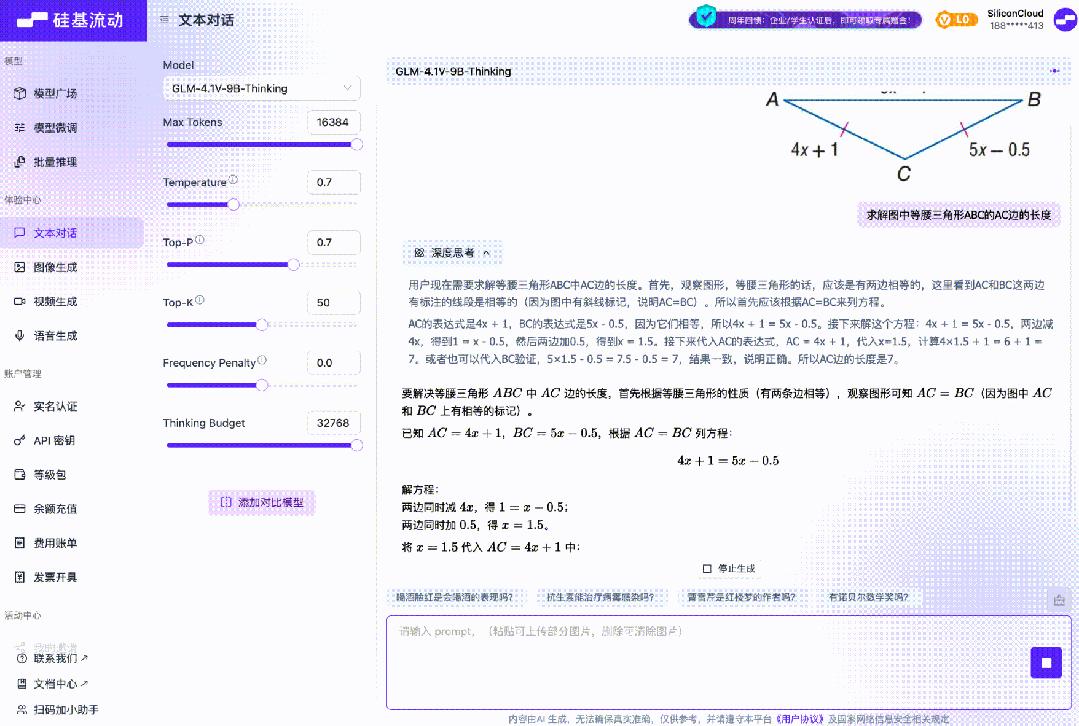Click the Frequency Penalty value field
1079x726 pixels.
(x=334, y=363)
